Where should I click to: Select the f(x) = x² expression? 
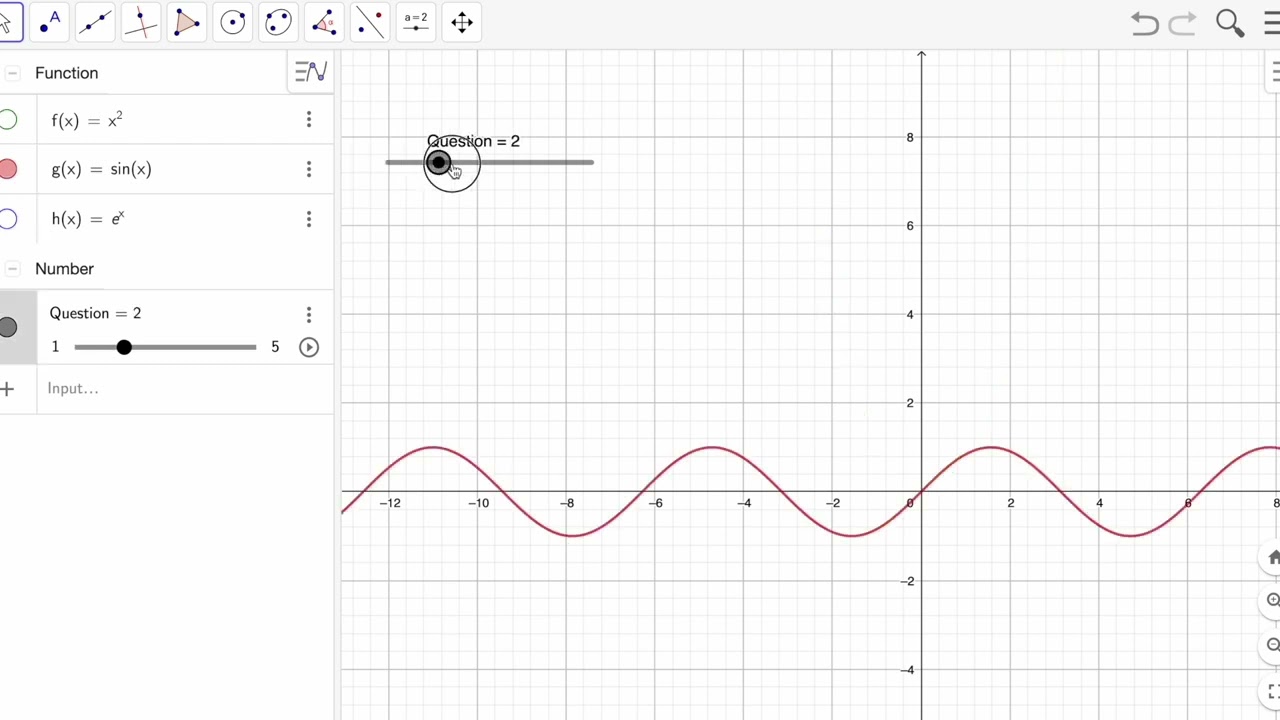coord(87,120)
